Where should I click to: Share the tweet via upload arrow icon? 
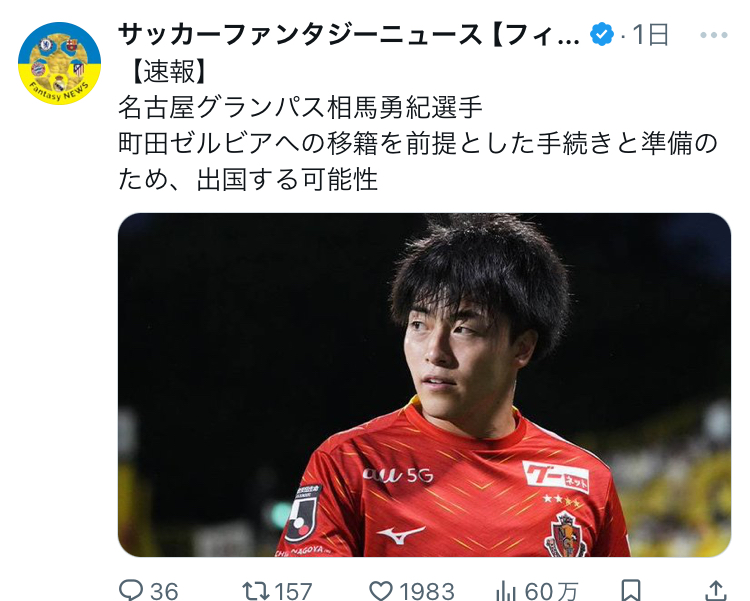pyautogui.click(x=716, y=590)
